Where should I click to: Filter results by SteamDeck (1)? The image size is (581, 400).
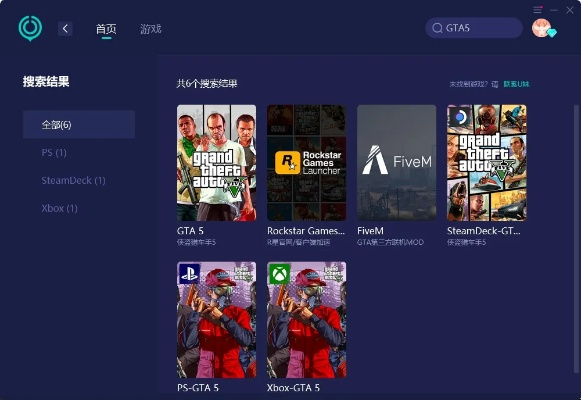click(73, 180)
